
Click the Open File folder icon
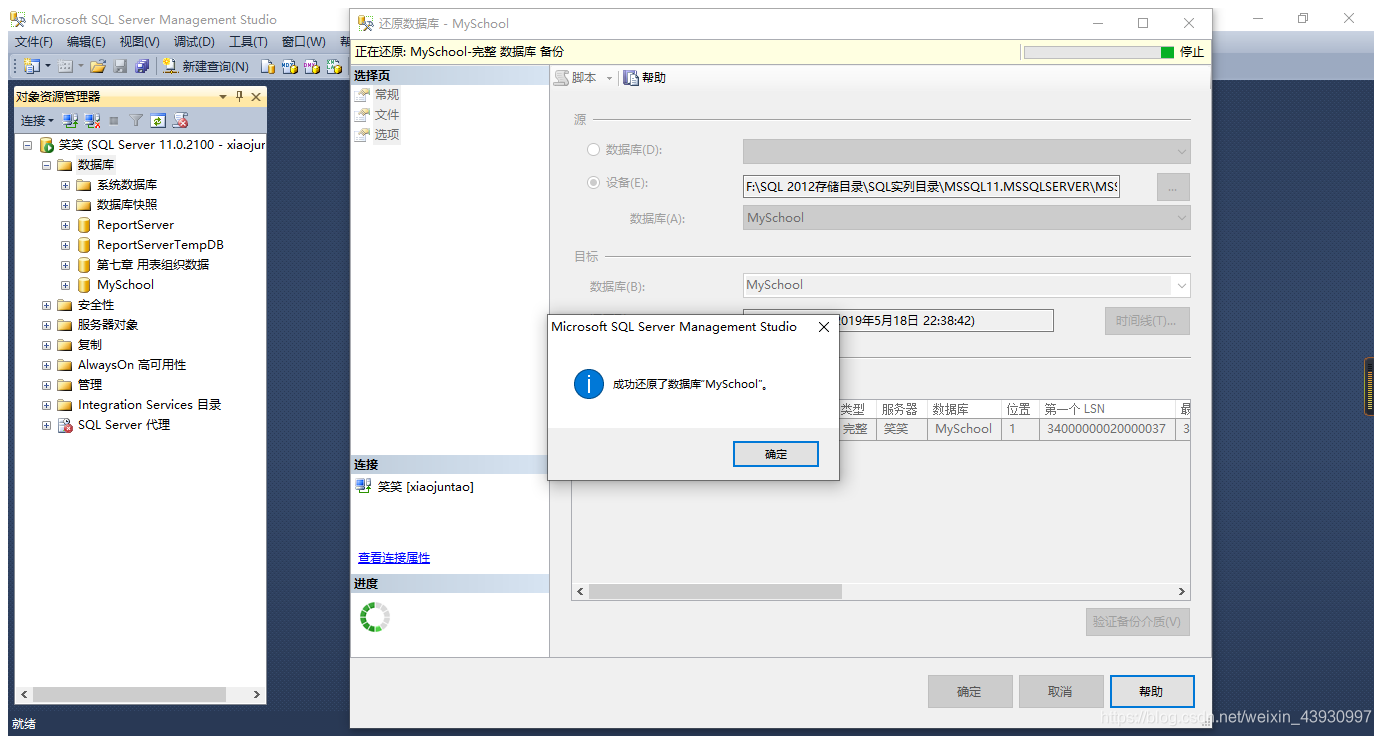[x=98, y=66]
